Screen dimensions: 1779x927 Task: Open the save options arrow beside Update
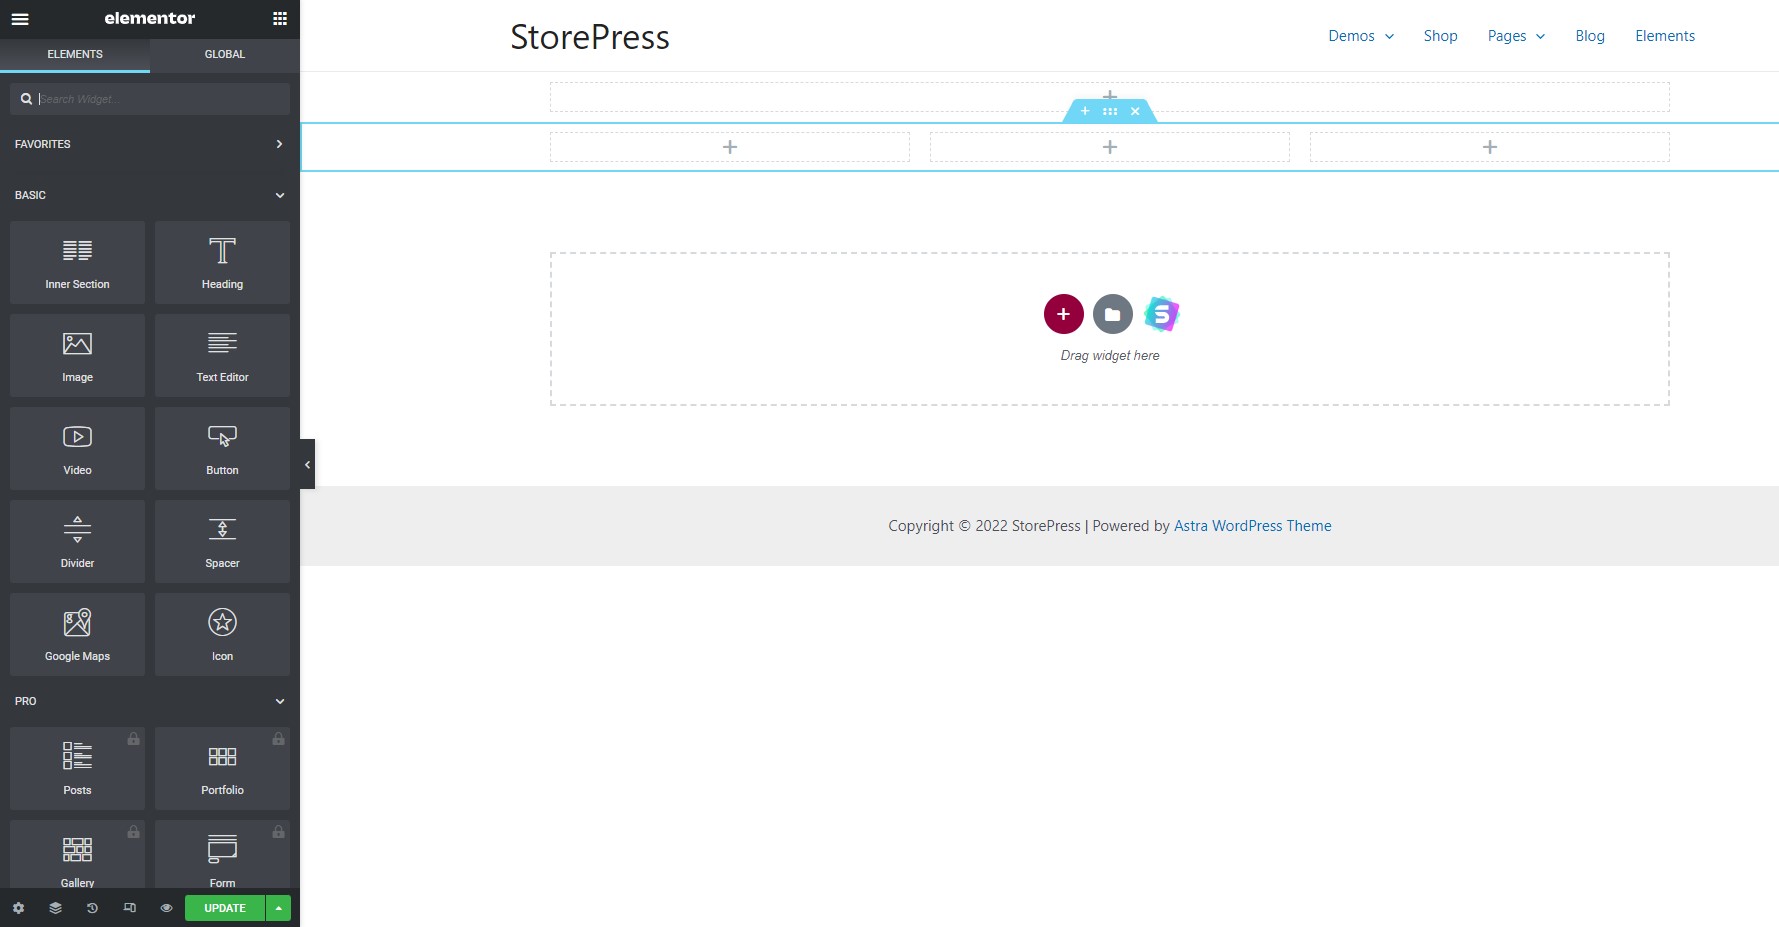pos(278,908)
